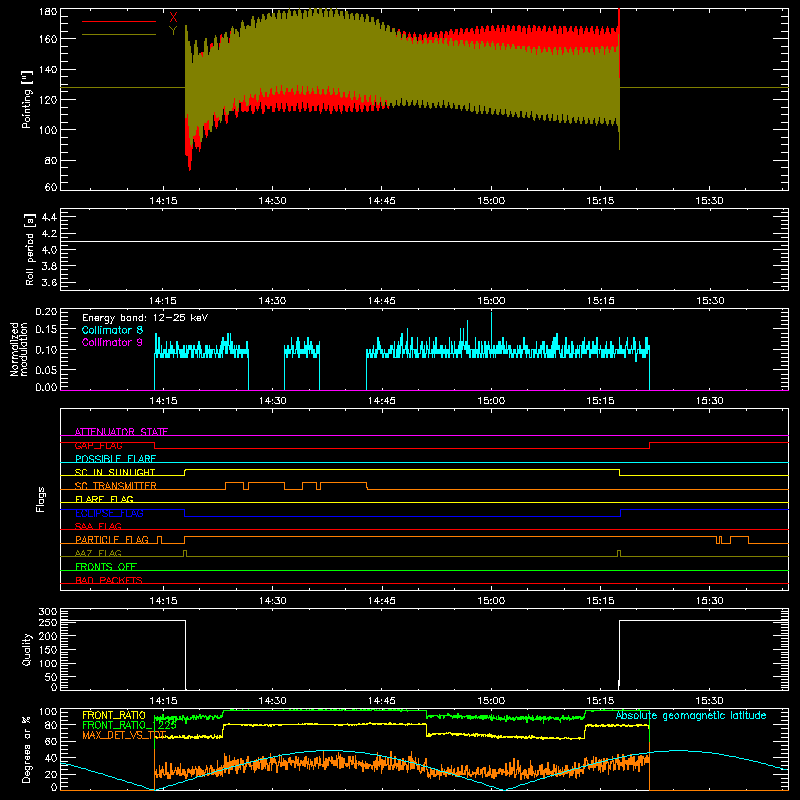Select the SC_IN_SUNLIGHT label
800x800 pixels.
click(115, 472)
